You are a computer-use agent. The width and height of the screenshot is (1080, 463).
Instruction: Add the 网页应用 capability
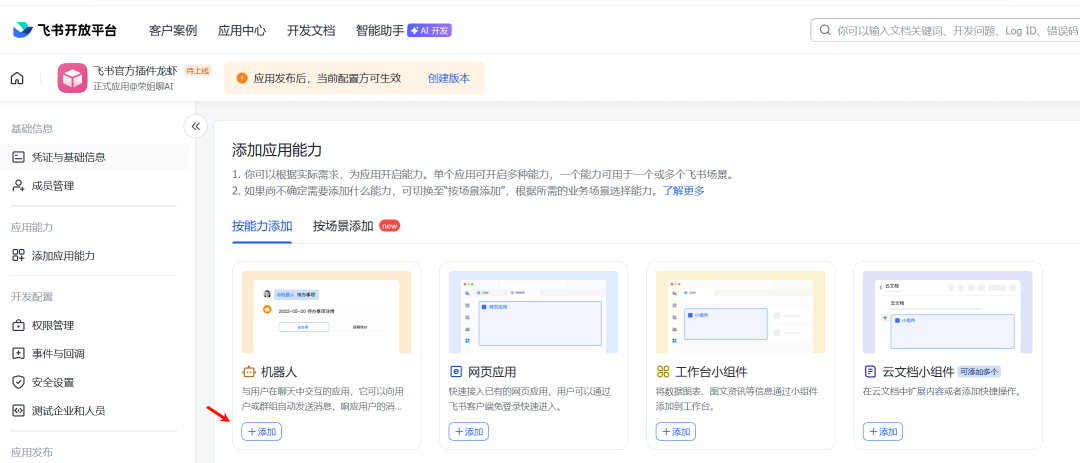click(468, 432)
